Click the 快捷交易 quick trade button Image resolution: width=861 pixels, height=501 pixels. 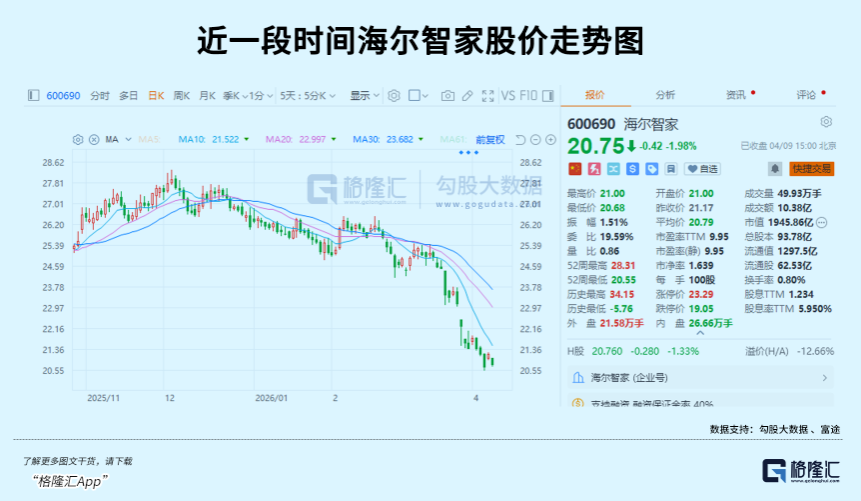pyautogui.click(x=812, y=169)
